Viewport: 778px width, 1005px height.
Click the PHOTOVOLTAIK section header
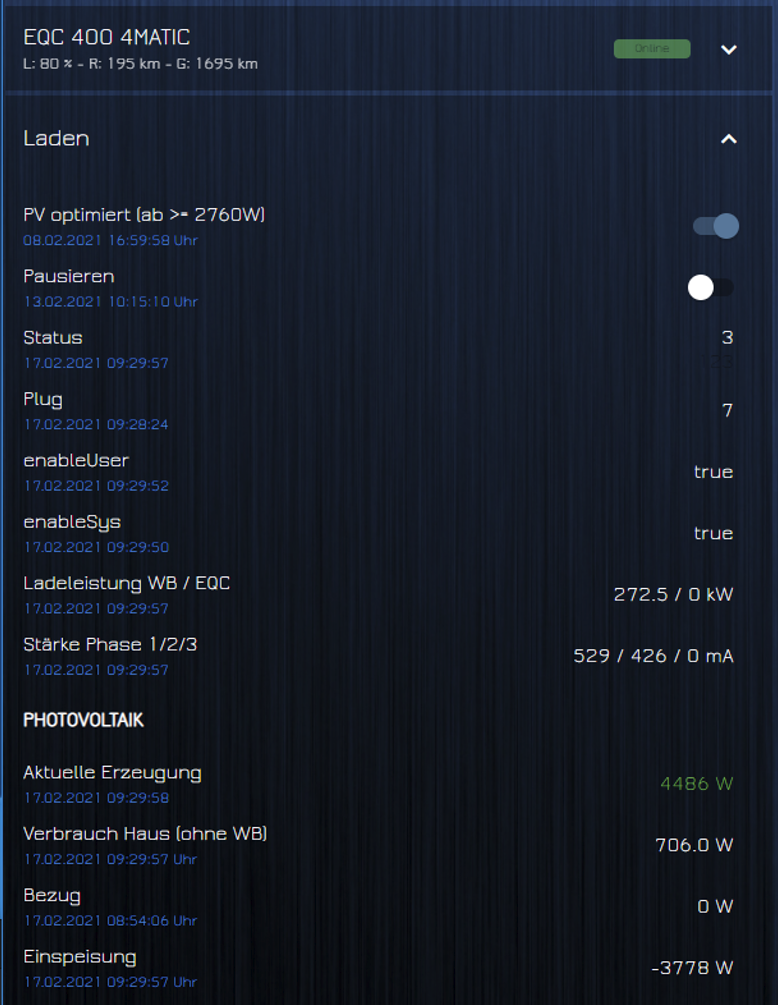click(x=83, y=720)
